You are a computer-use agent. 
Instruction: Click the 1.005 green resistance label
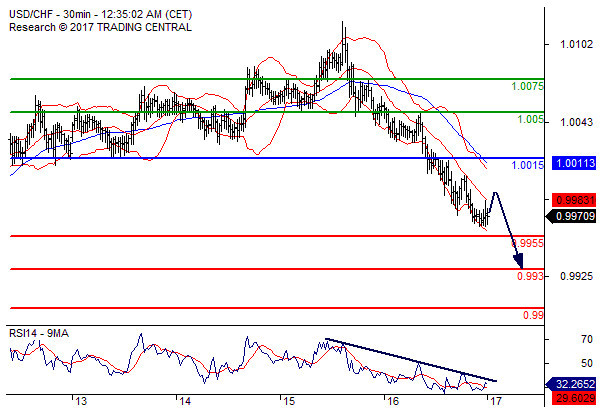click(530, 120)
